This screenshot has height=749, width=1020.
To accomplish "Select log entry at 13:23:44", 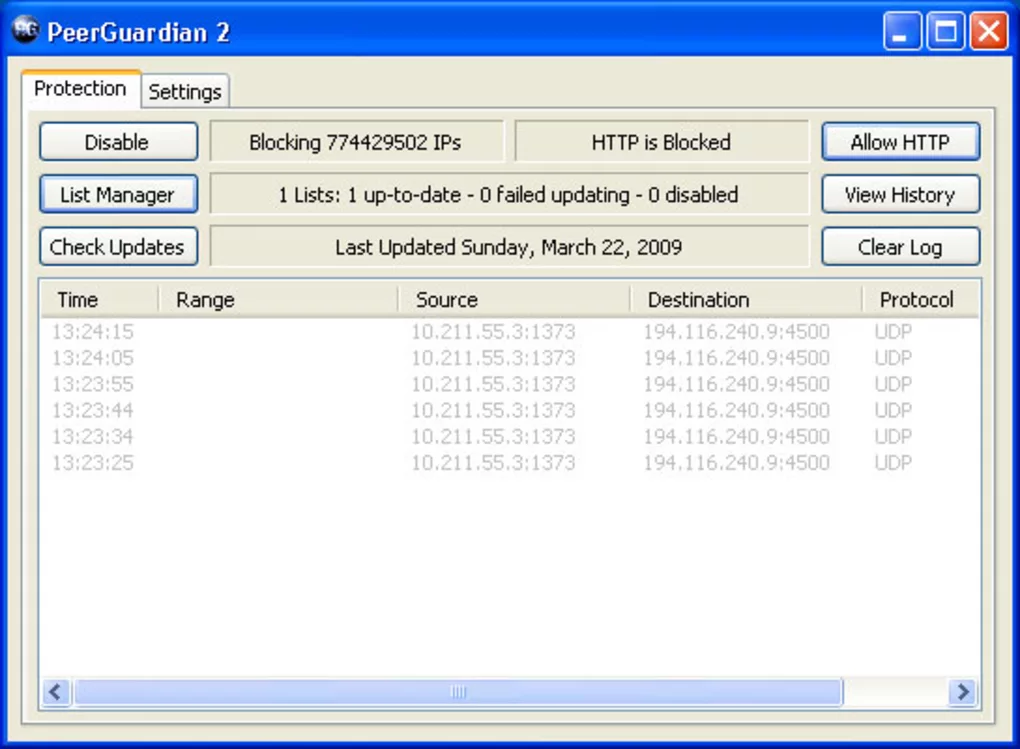I will [x=509, y=411].
